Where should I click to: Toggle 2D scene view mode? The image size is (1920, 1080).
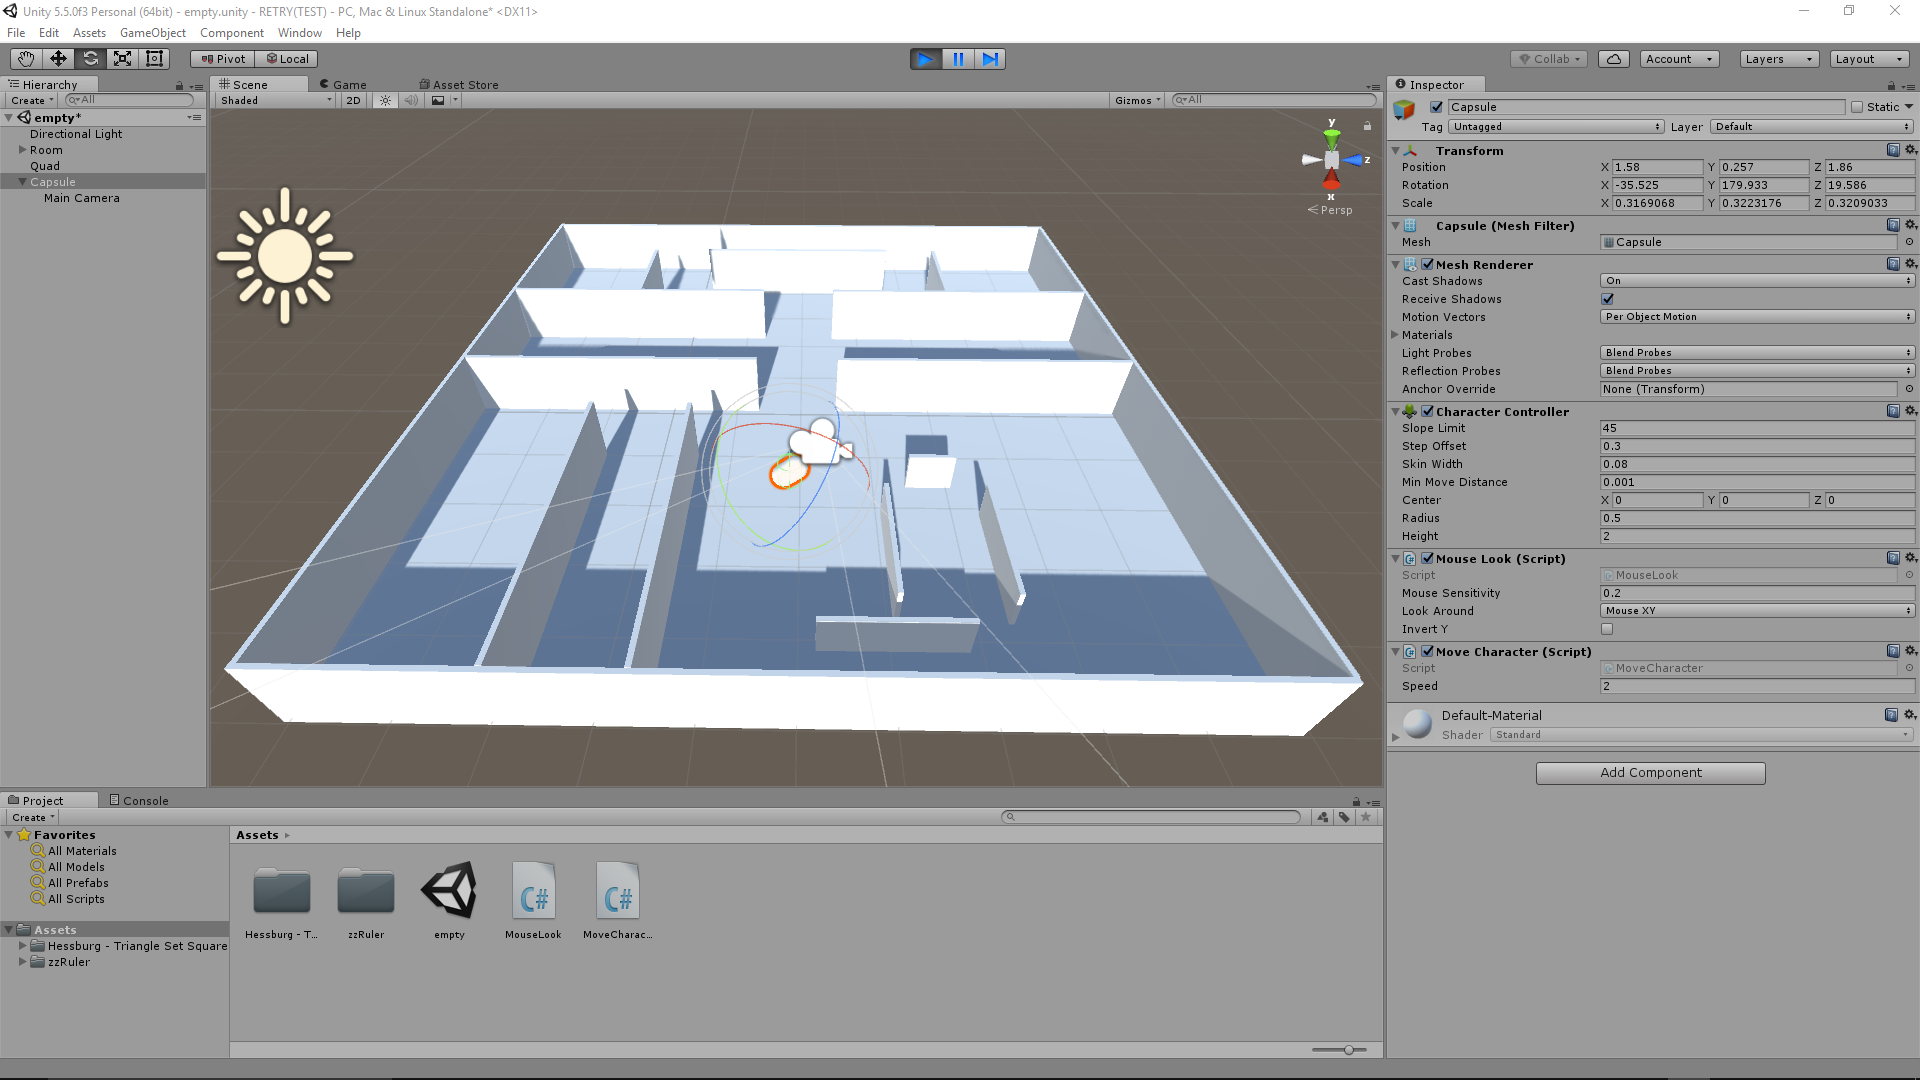(353, 100)
